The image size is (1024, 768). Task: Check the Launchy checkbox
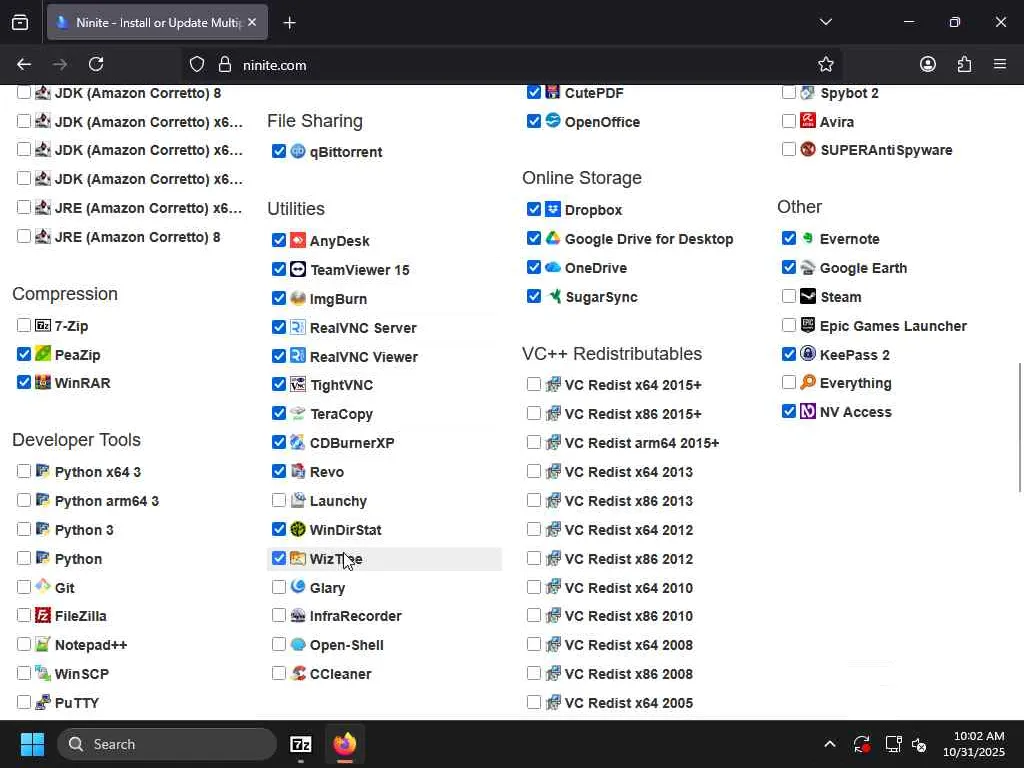[x=279, y=500]
